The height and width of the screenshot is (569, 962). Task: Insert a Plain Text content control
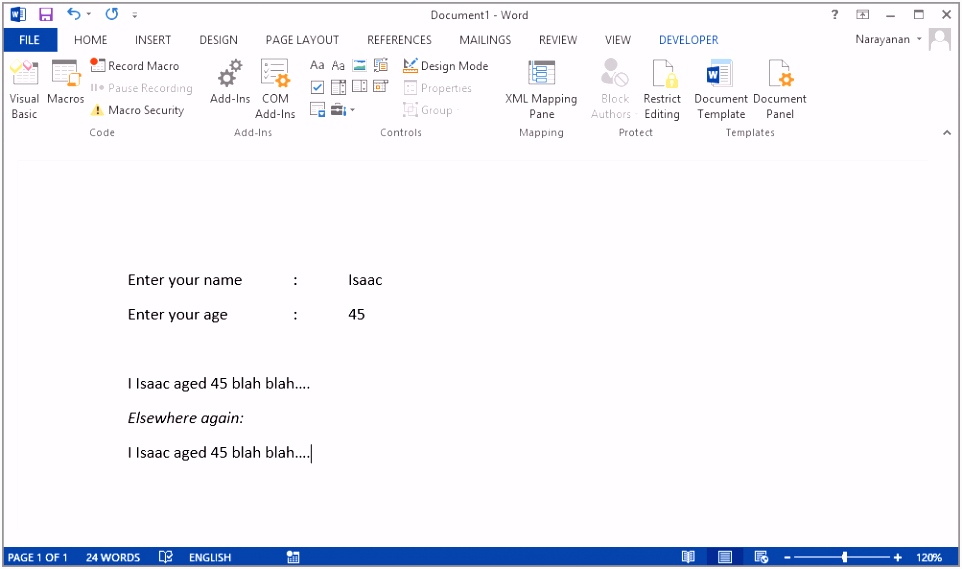[338, 65]
